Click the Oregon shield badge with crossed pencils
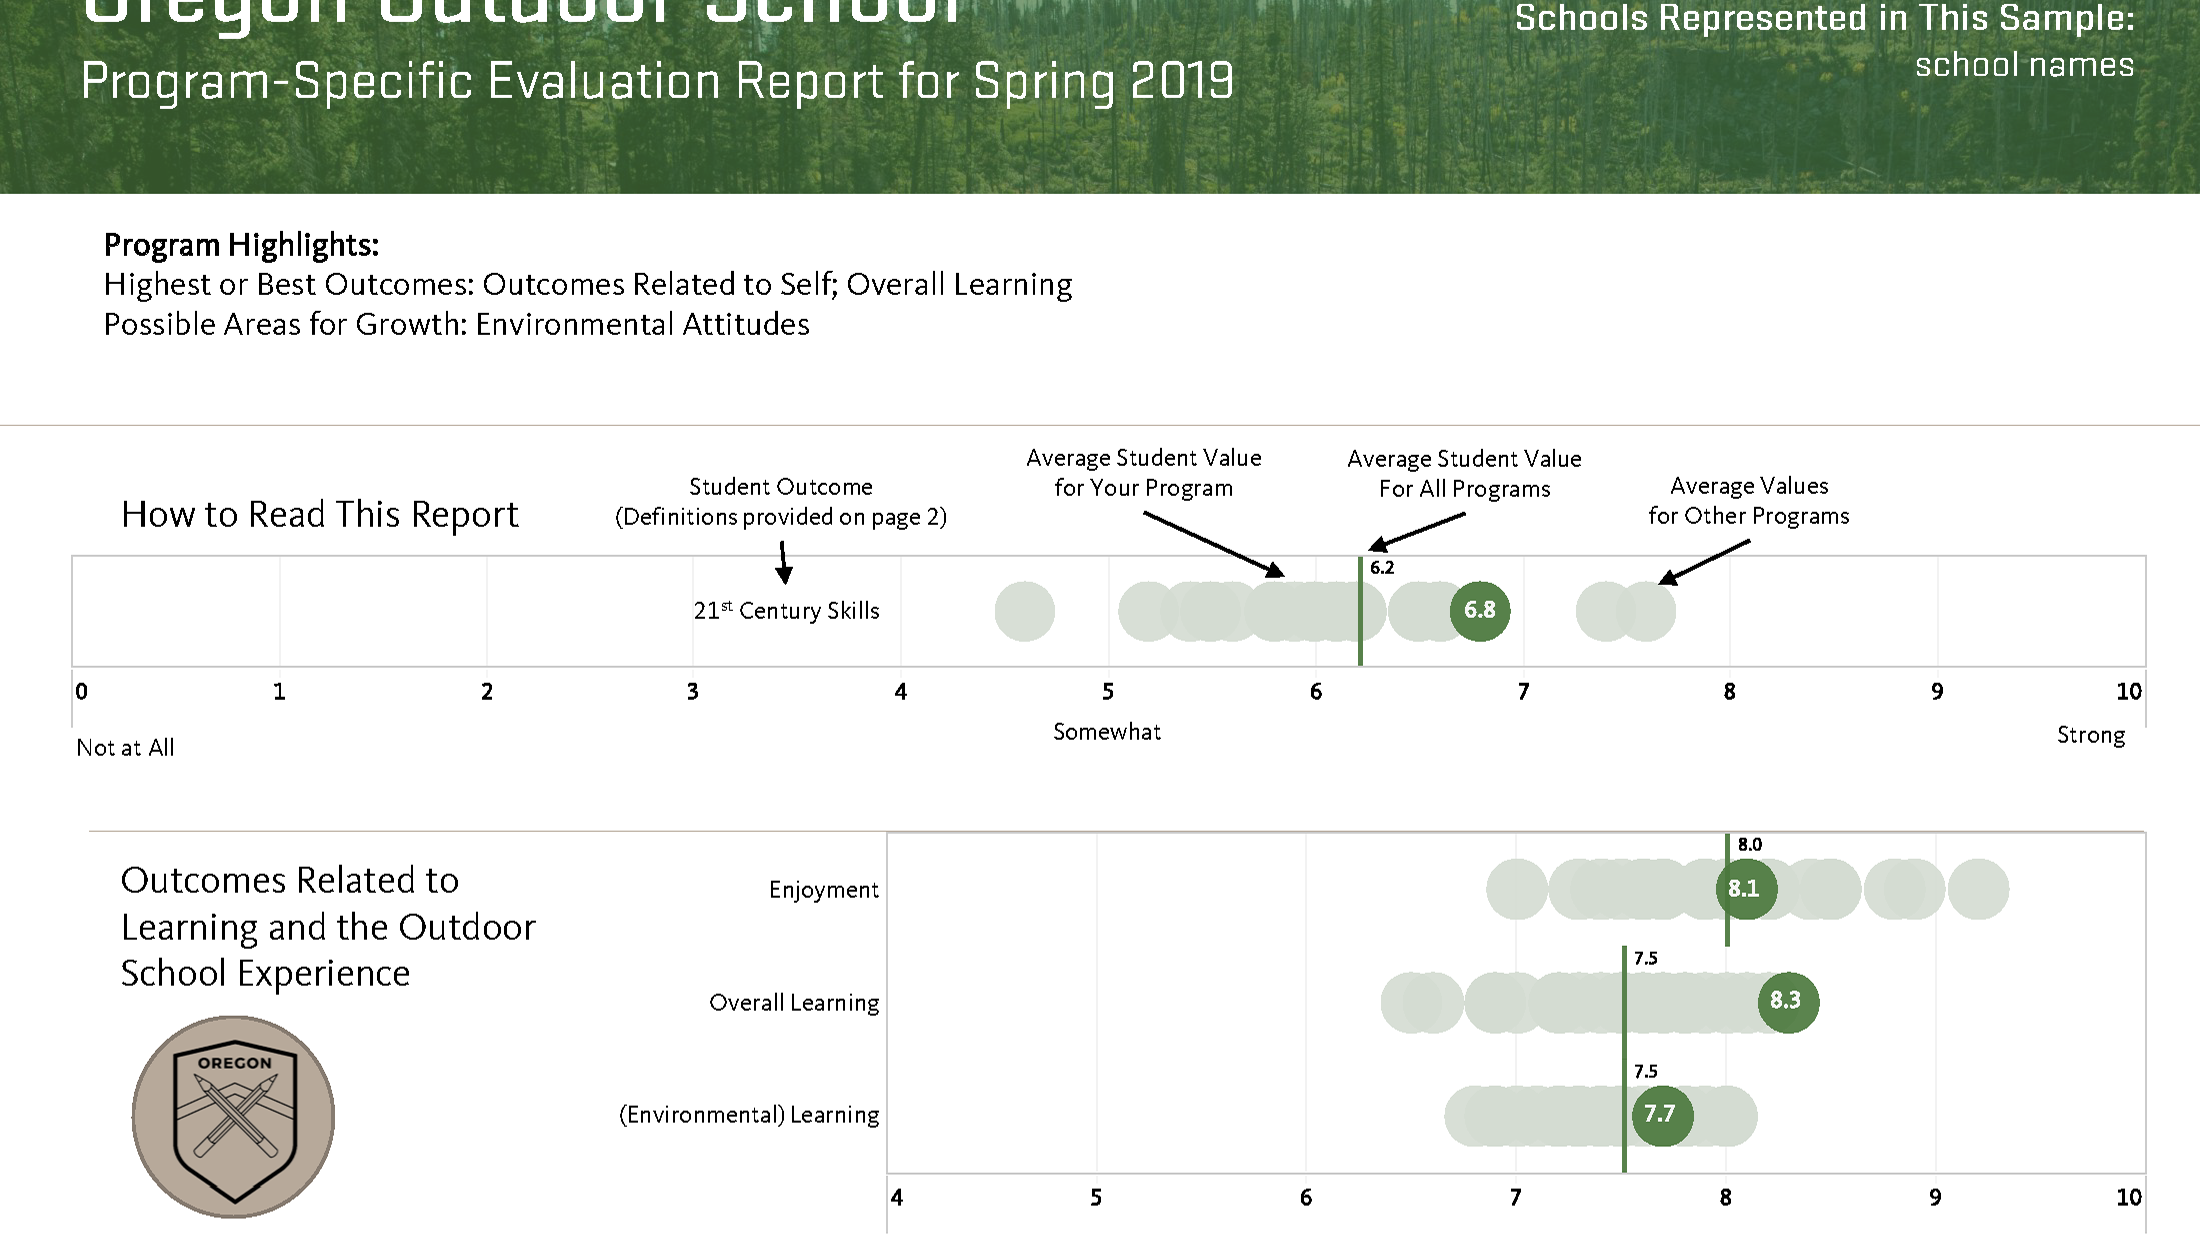Viewport: 2200px width, 1240px height. [233, 1117]
